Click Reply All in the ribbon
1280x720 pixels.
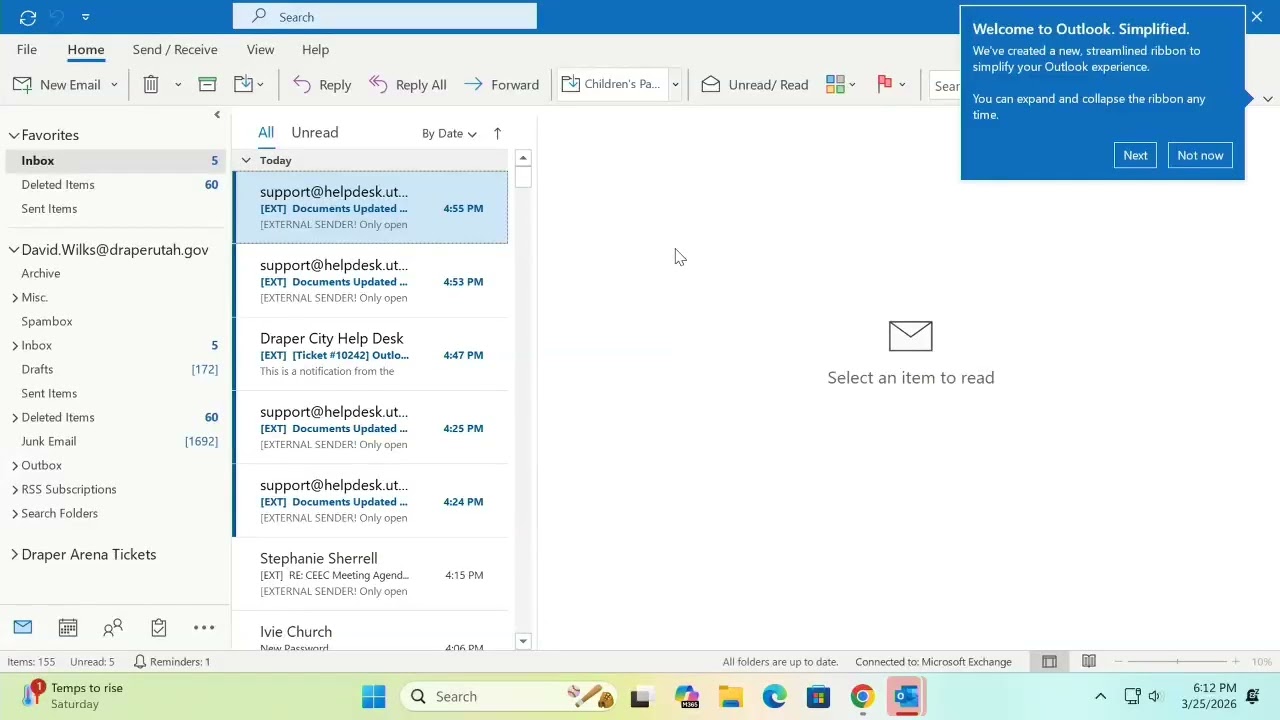(407, 85)
